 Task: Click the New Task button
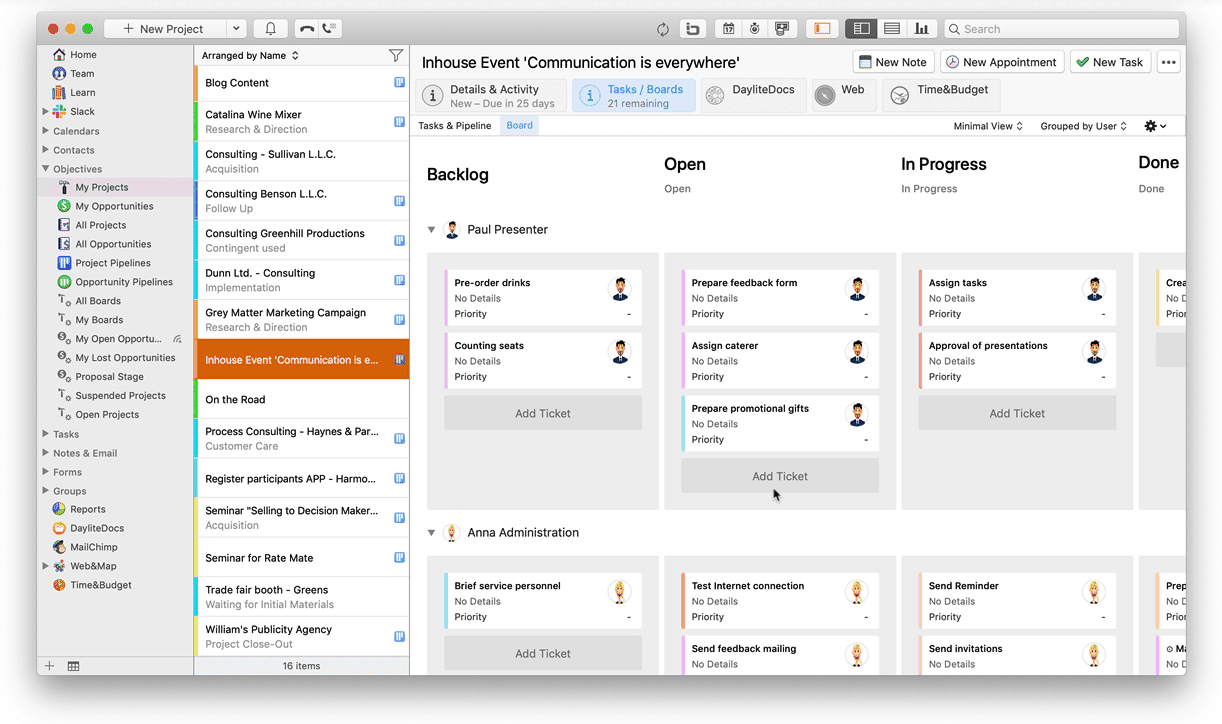(x=1109, y=62)
